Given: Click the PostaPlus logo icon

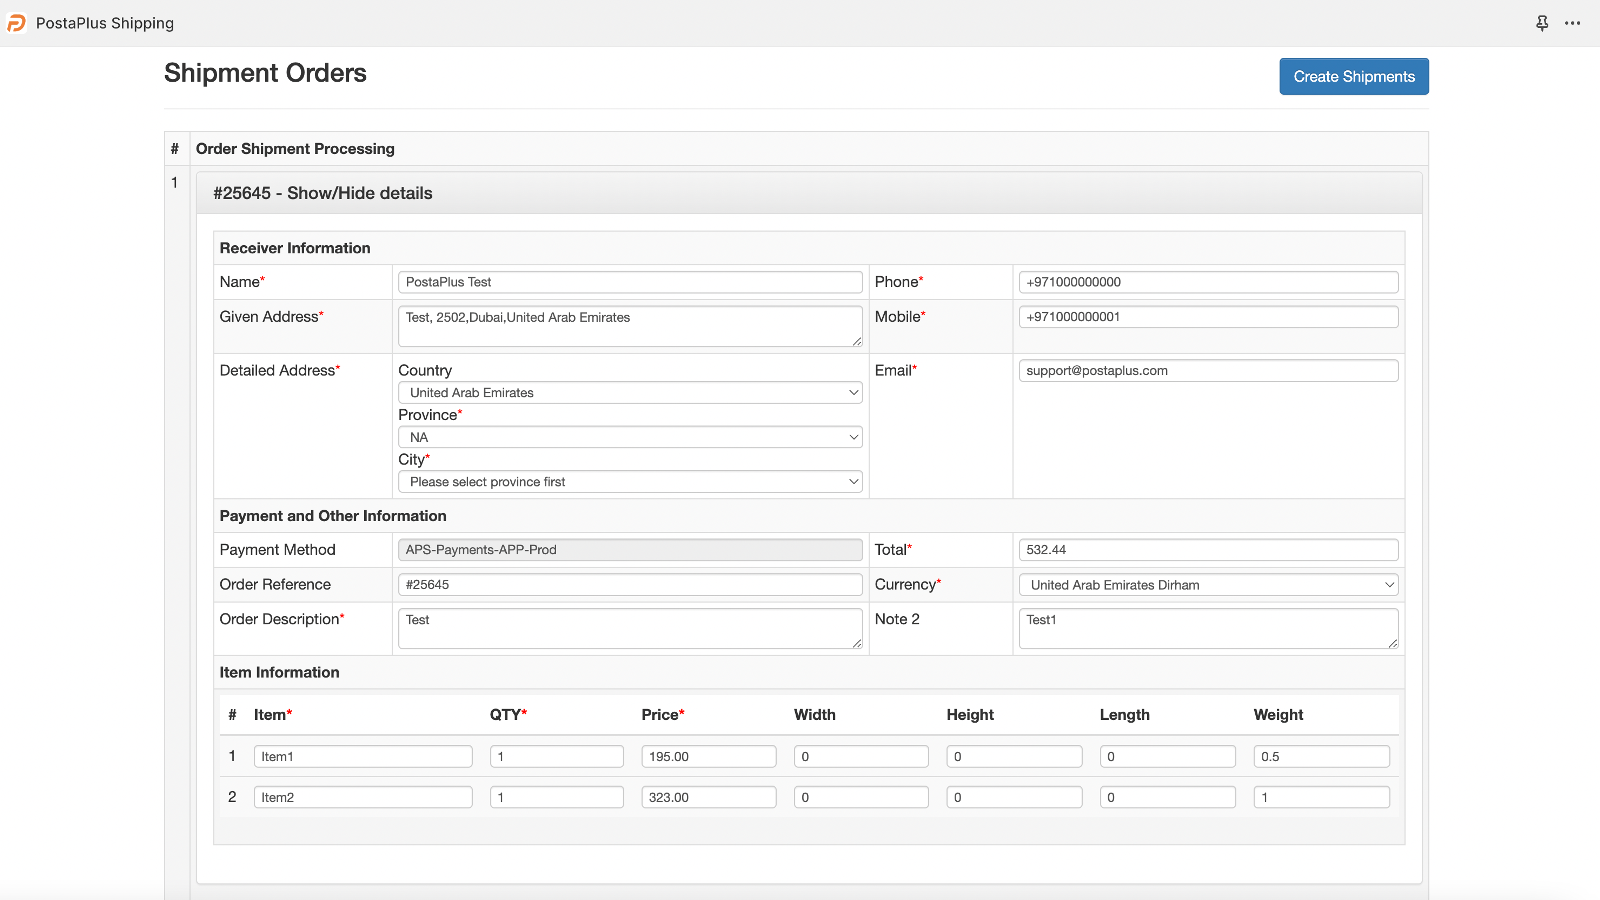Looking at the screenshot, I should pos(16,22).
